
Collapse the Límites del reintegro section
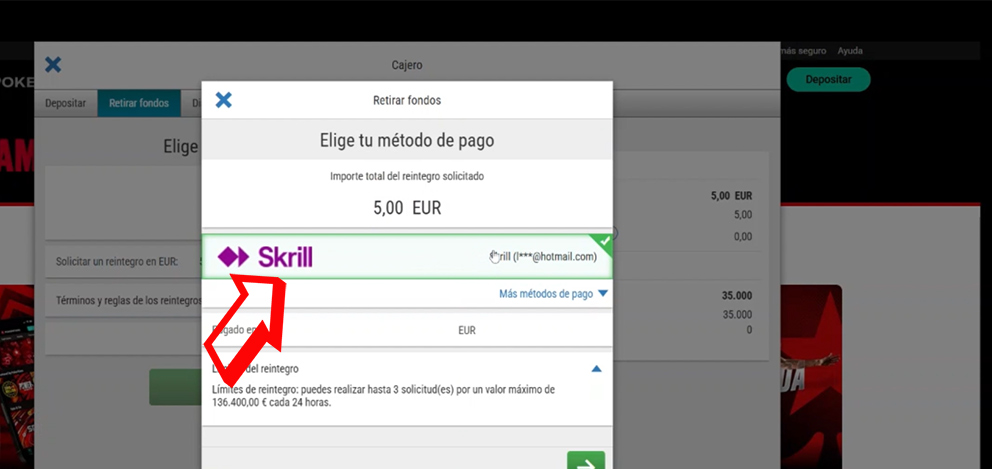(x=596, y=369)
